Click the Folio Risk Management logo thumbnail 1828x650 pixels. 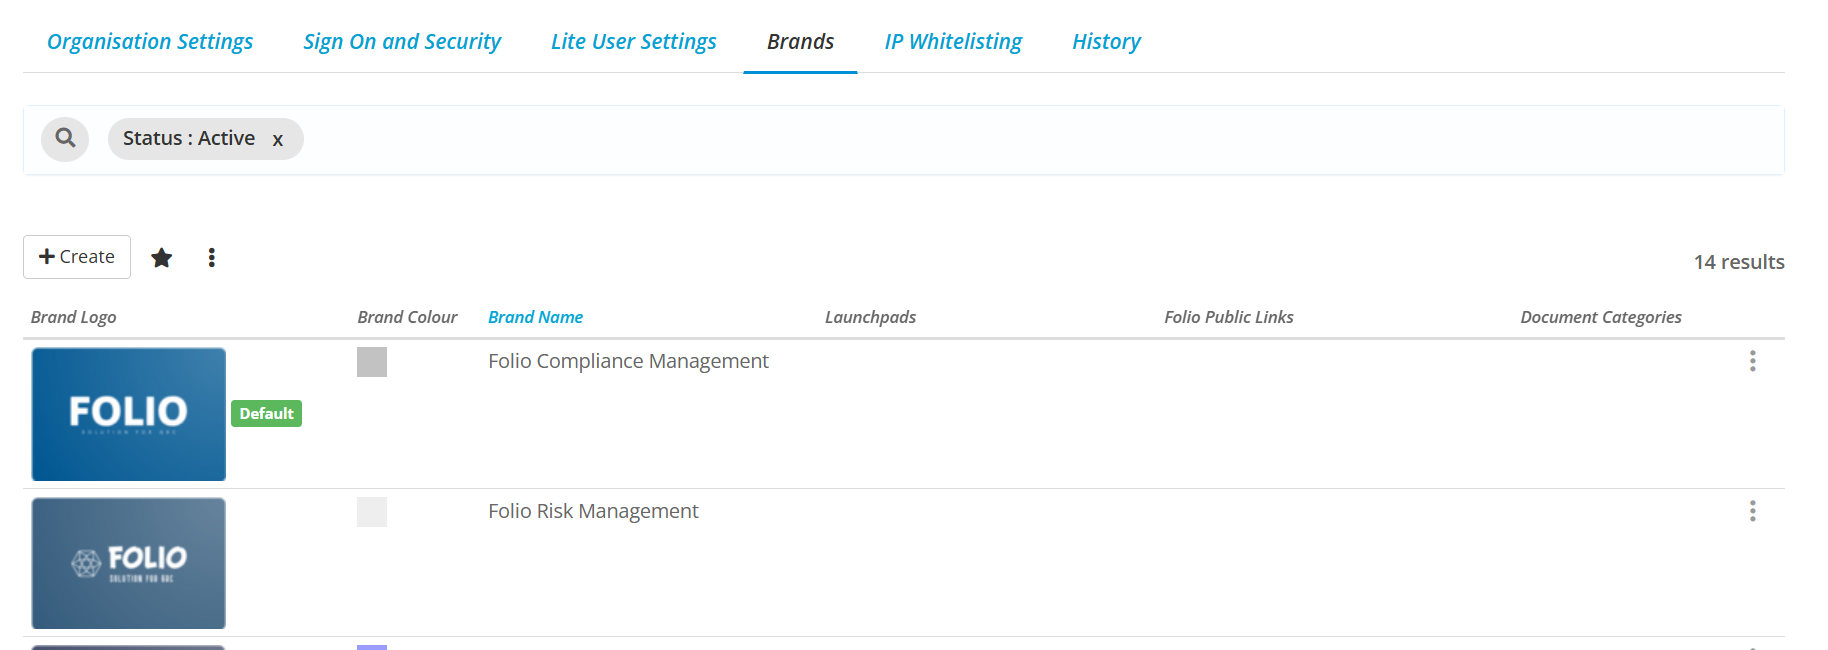129,563
